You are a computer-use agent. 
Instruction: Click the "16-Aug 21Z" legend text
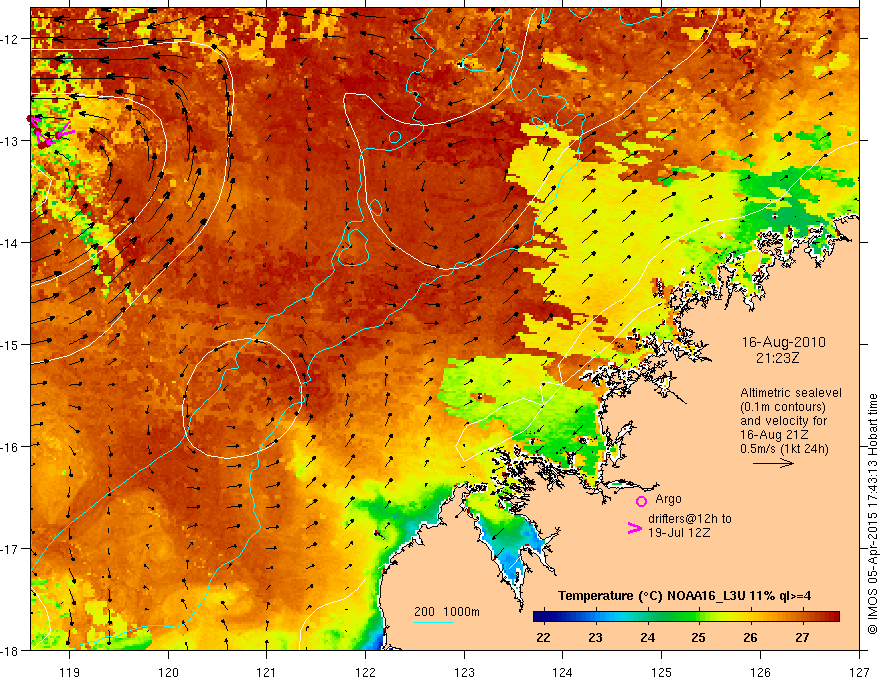(775, 434)
